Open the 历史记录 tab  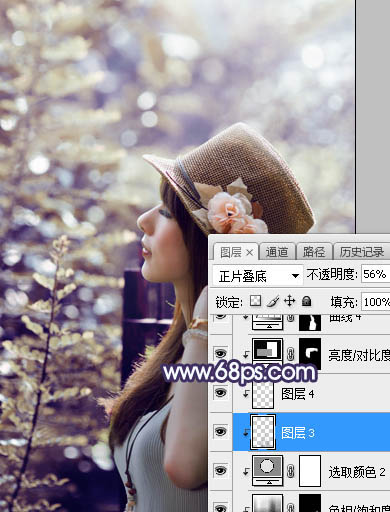tap(362, 252)
